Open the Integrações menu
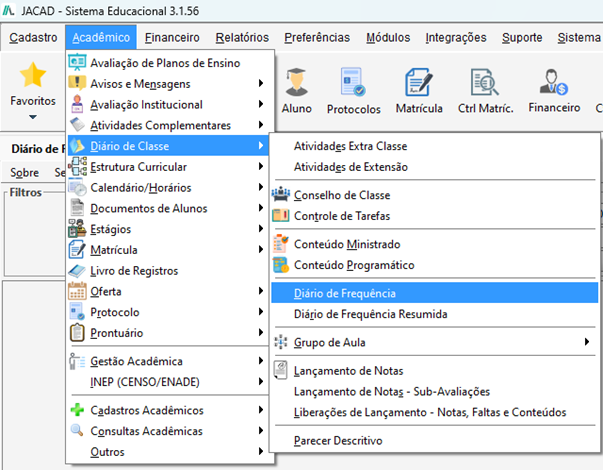This screenshot has width=603, height=470. (456, 38)
